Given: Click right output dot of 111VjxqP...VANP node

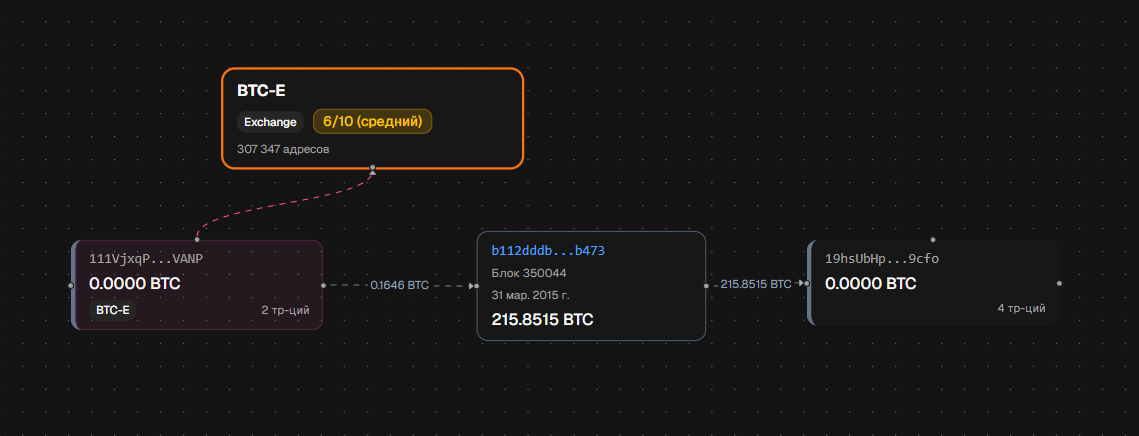Looking at the screenshot, I should 324,286.
